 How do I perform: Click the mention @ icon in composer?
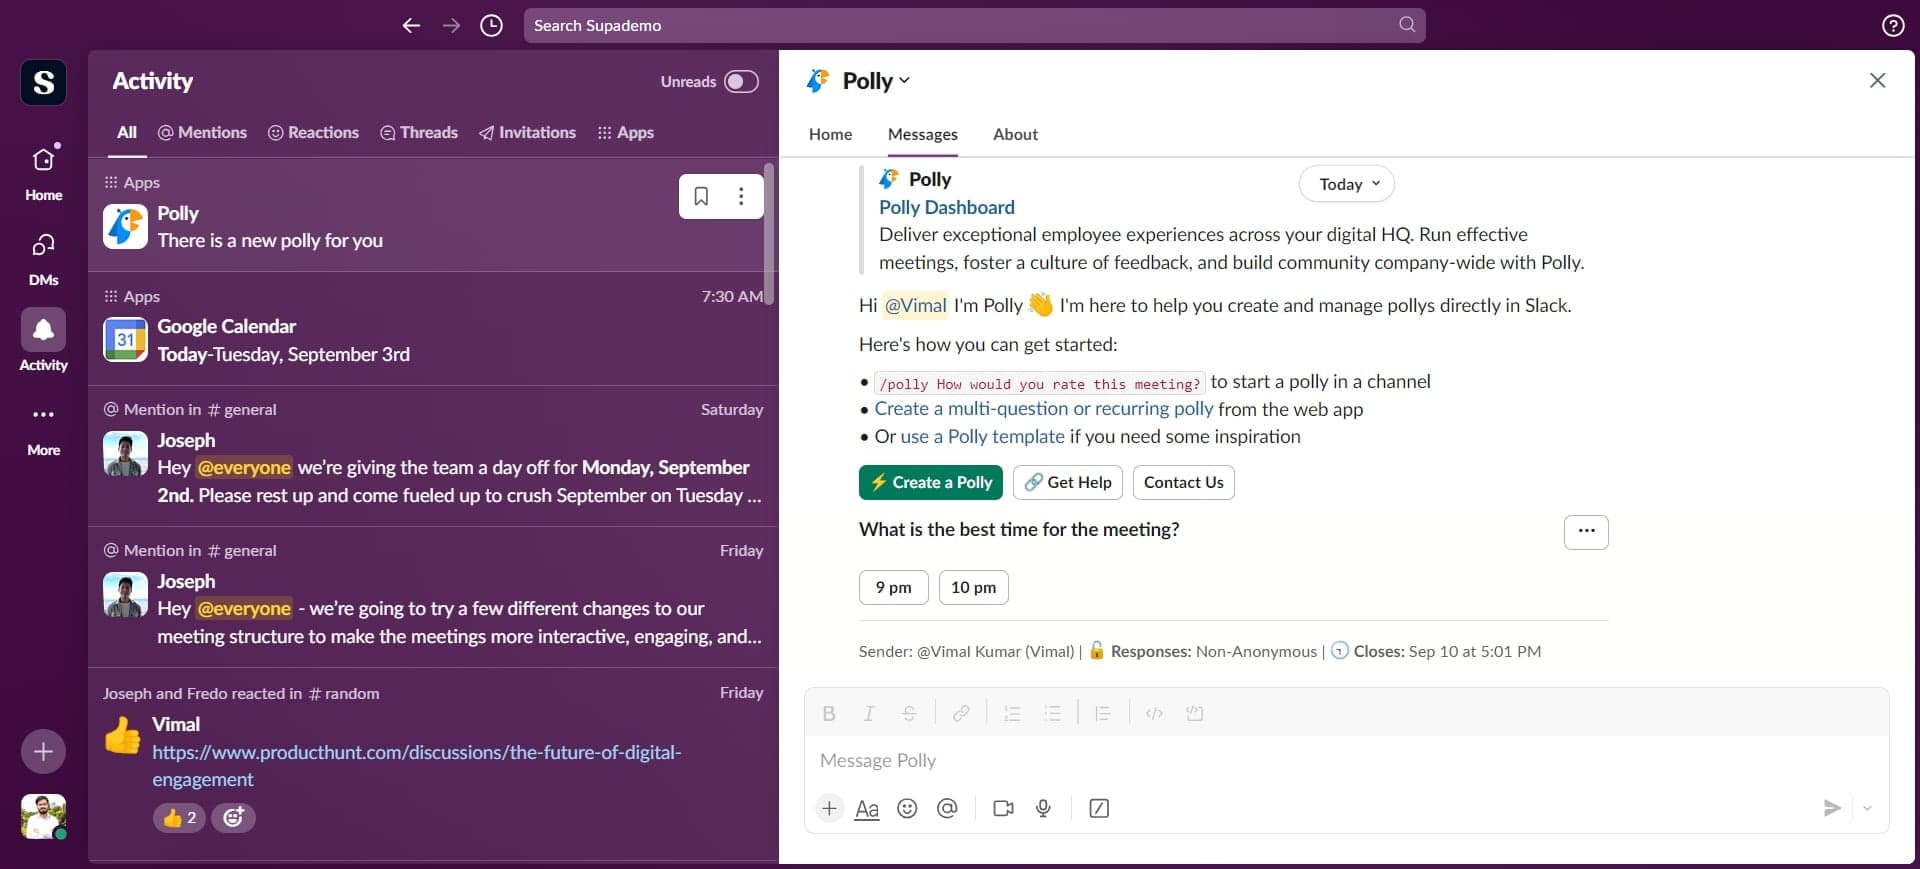pos(947,808)
